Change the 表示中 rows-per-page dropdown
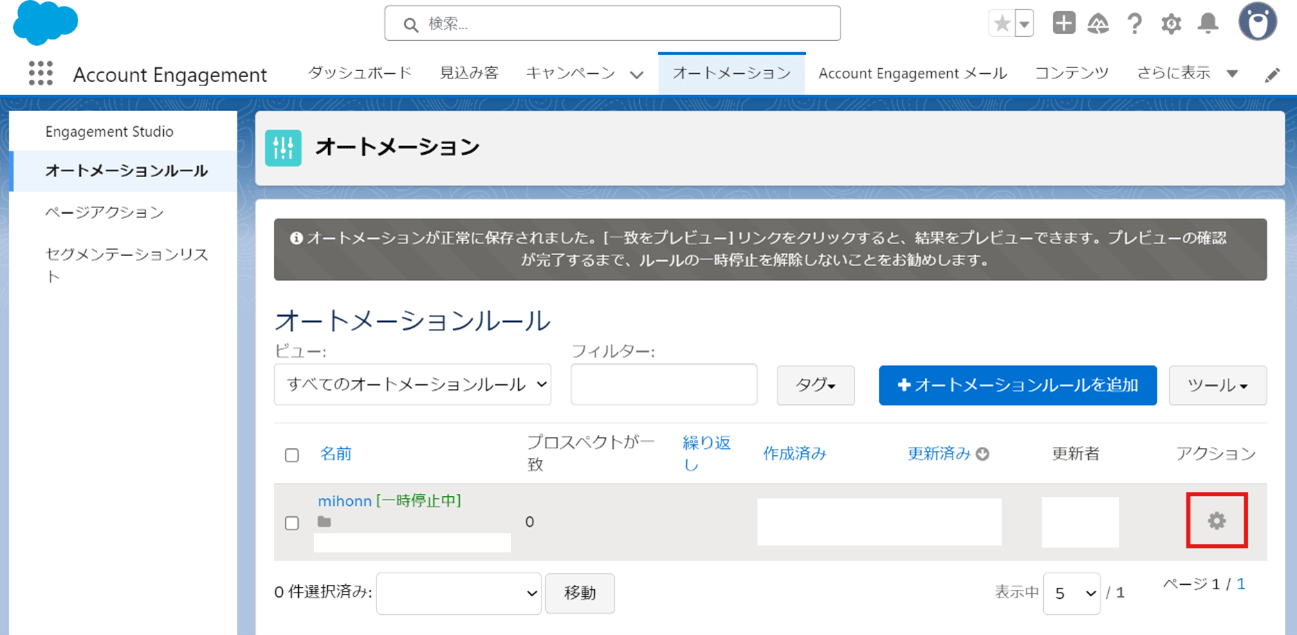 [1071, 593]
